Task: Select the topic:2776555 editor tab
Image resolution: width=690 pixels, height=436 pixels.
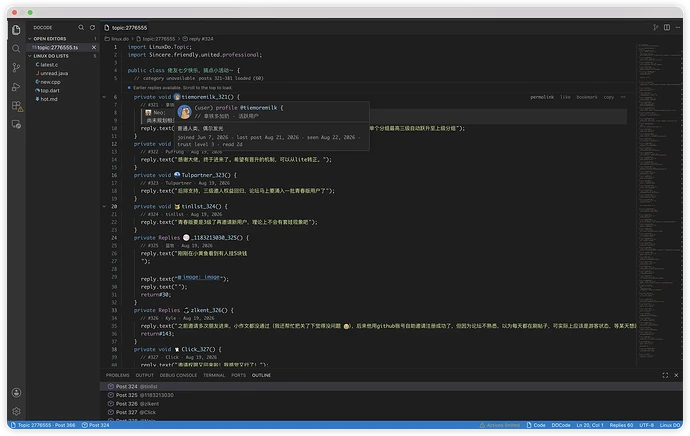Action: click(125, 27)
